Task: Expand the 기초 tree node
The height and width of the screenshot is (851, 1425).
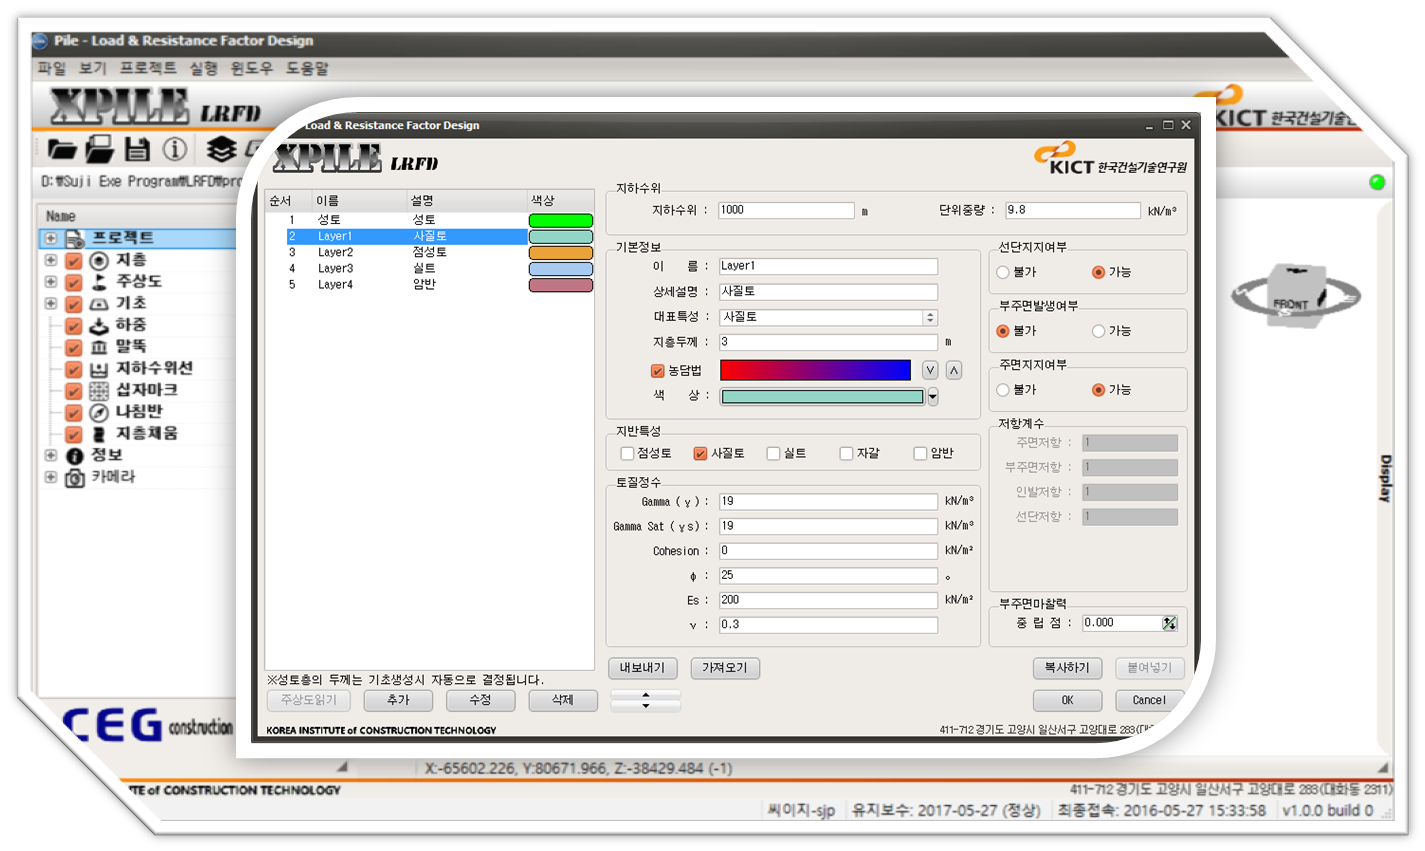Action: coord(50,304)
